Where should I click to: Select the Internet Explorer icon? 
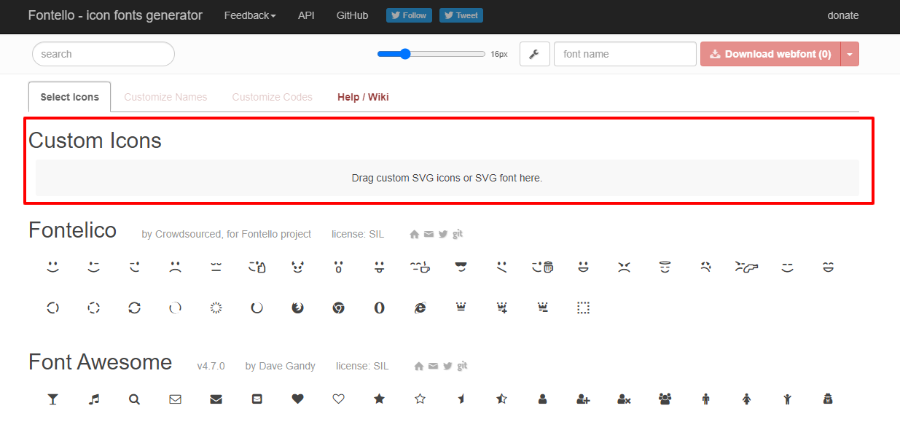click(420, 308)
